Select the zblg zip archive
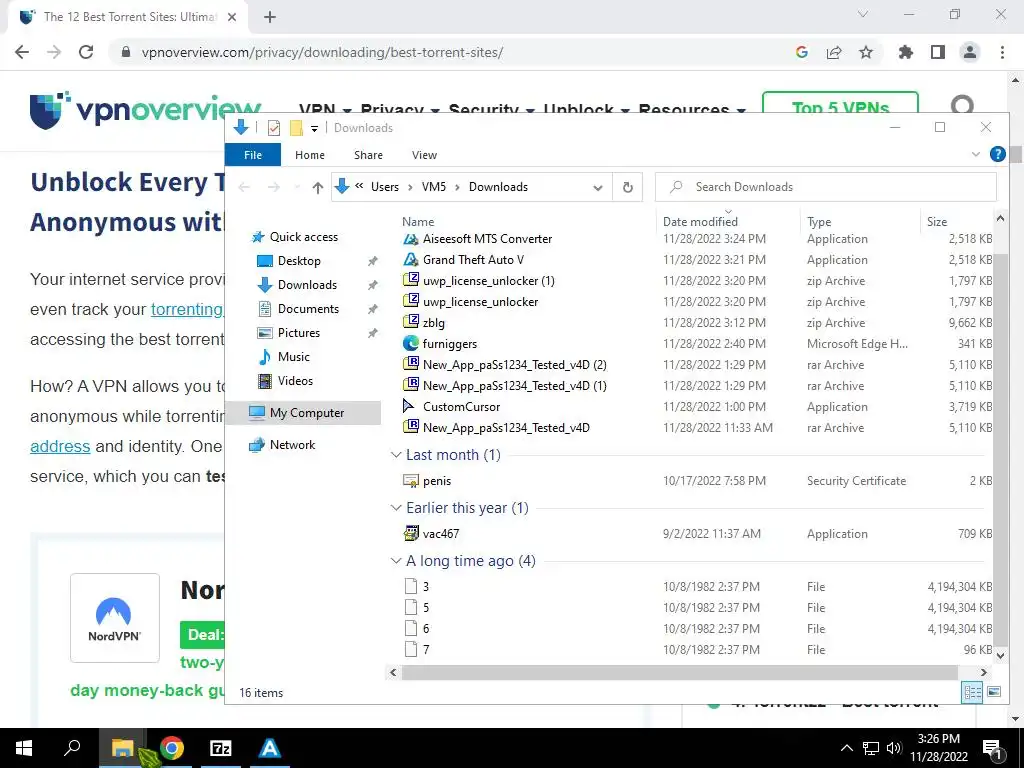This screenshot has height=768, width=1024. pos(434,323)
